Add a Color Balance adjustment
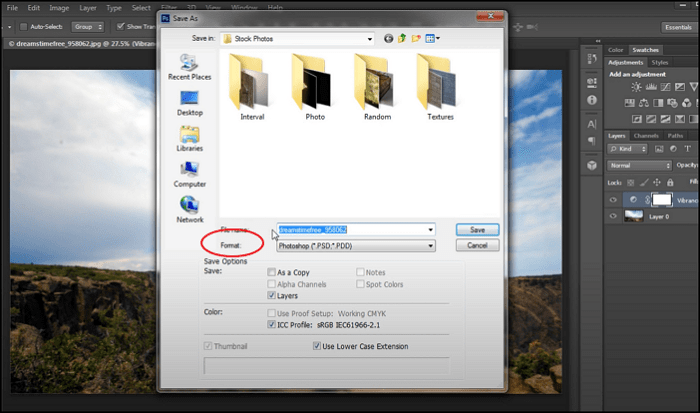 (x=644, y=103)
